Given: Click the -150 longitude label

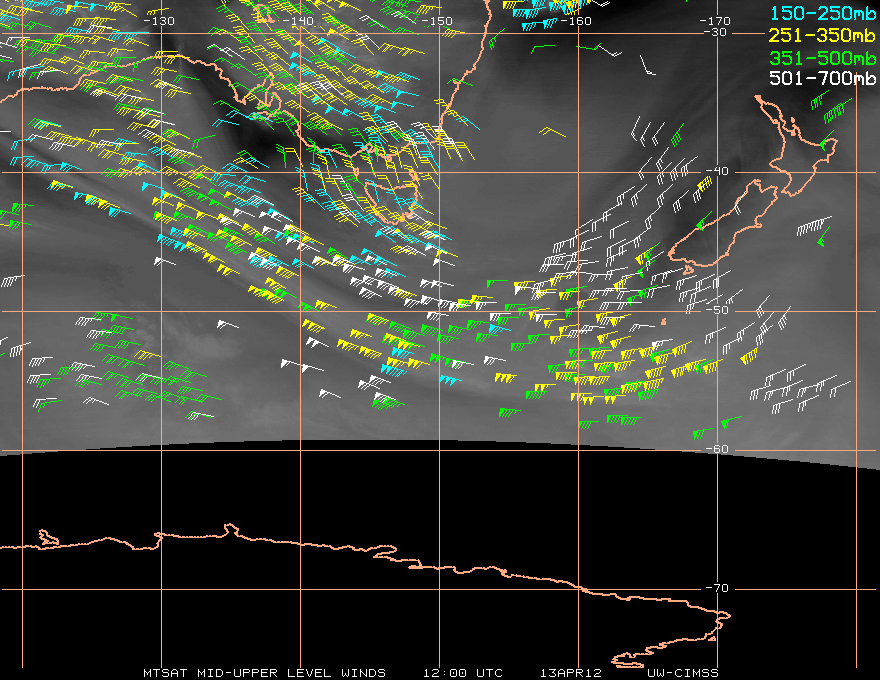Looking at the screenshot, I should (437, 21).
